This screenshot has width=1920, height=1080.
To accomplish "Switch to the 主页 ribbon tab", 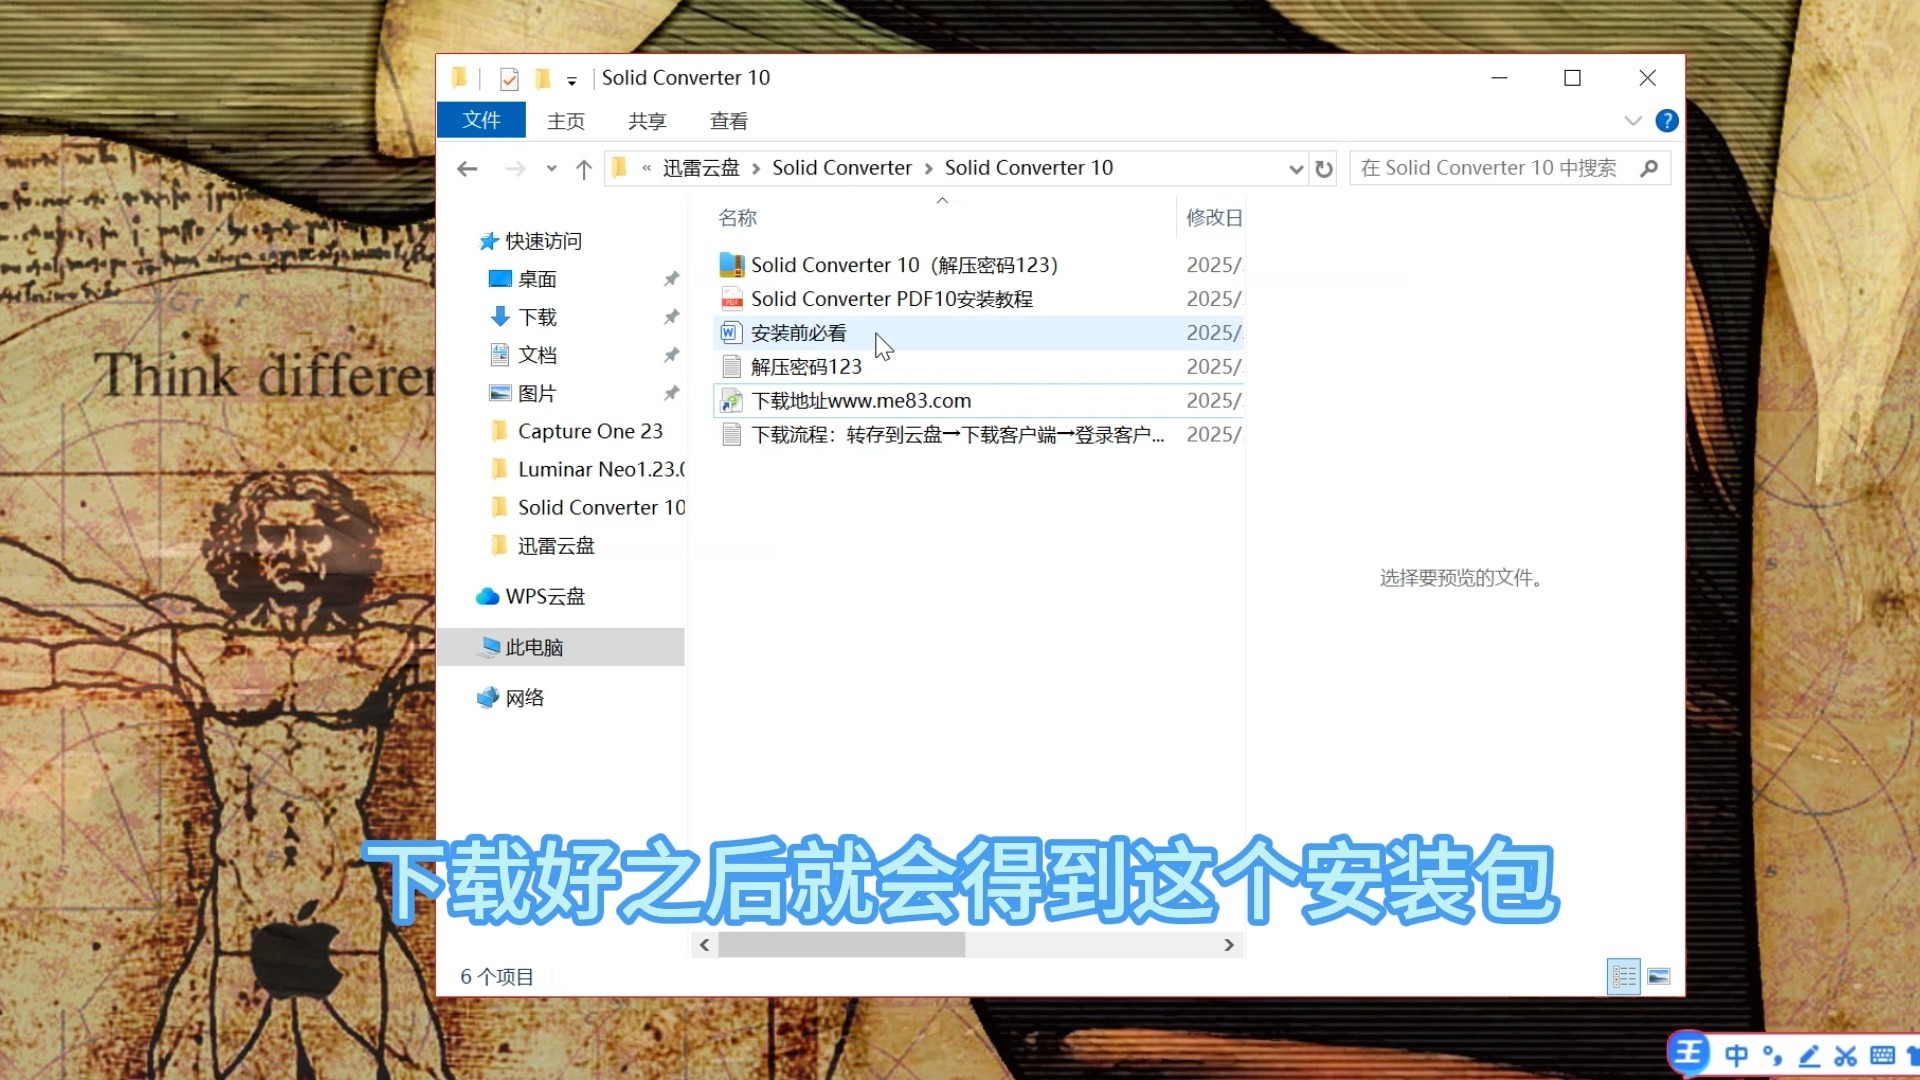I will pos(566,121).
